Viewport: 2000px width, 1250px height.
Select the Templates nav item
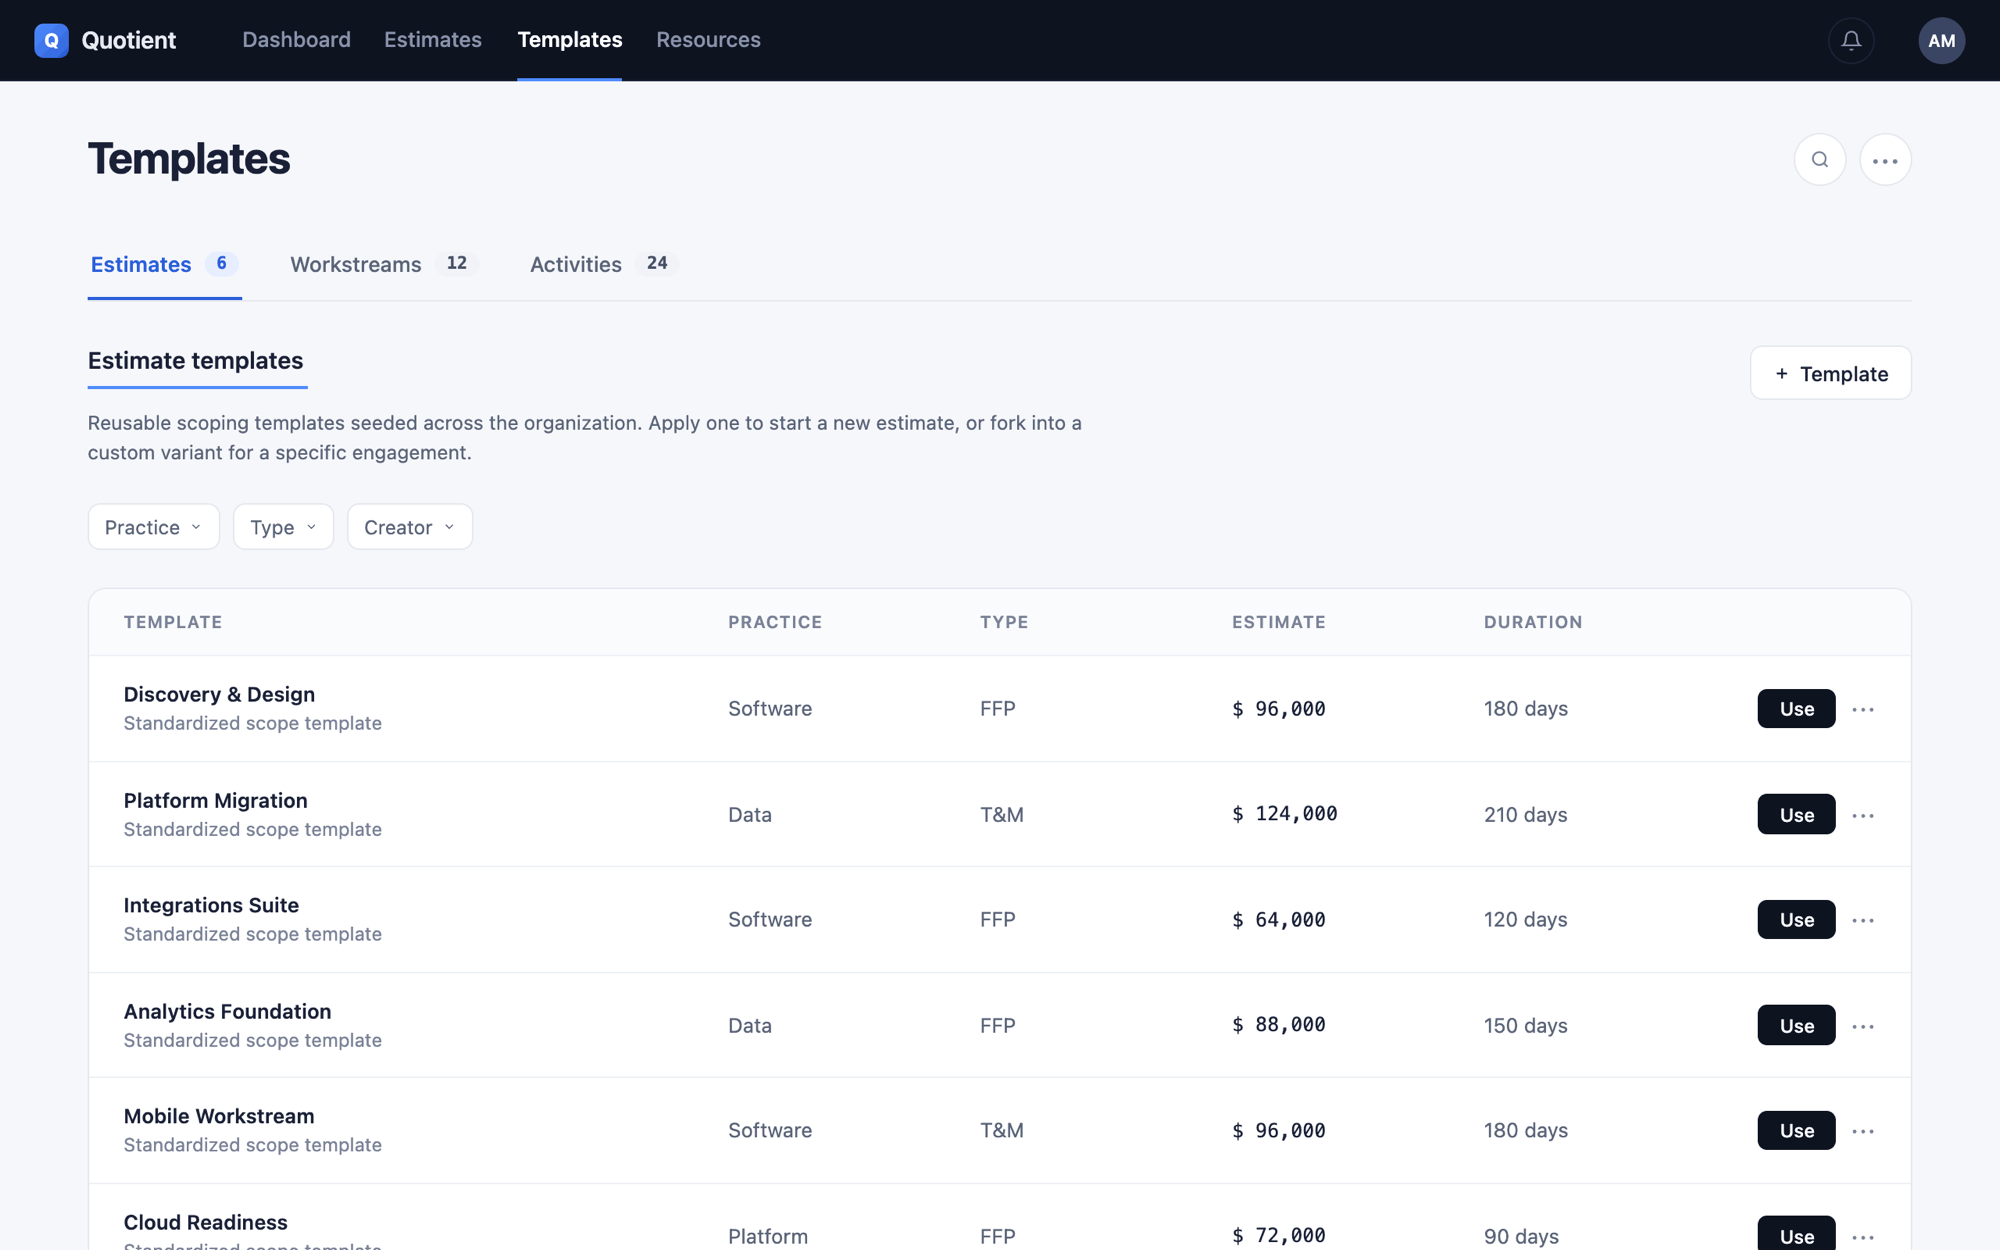[569, 40]
